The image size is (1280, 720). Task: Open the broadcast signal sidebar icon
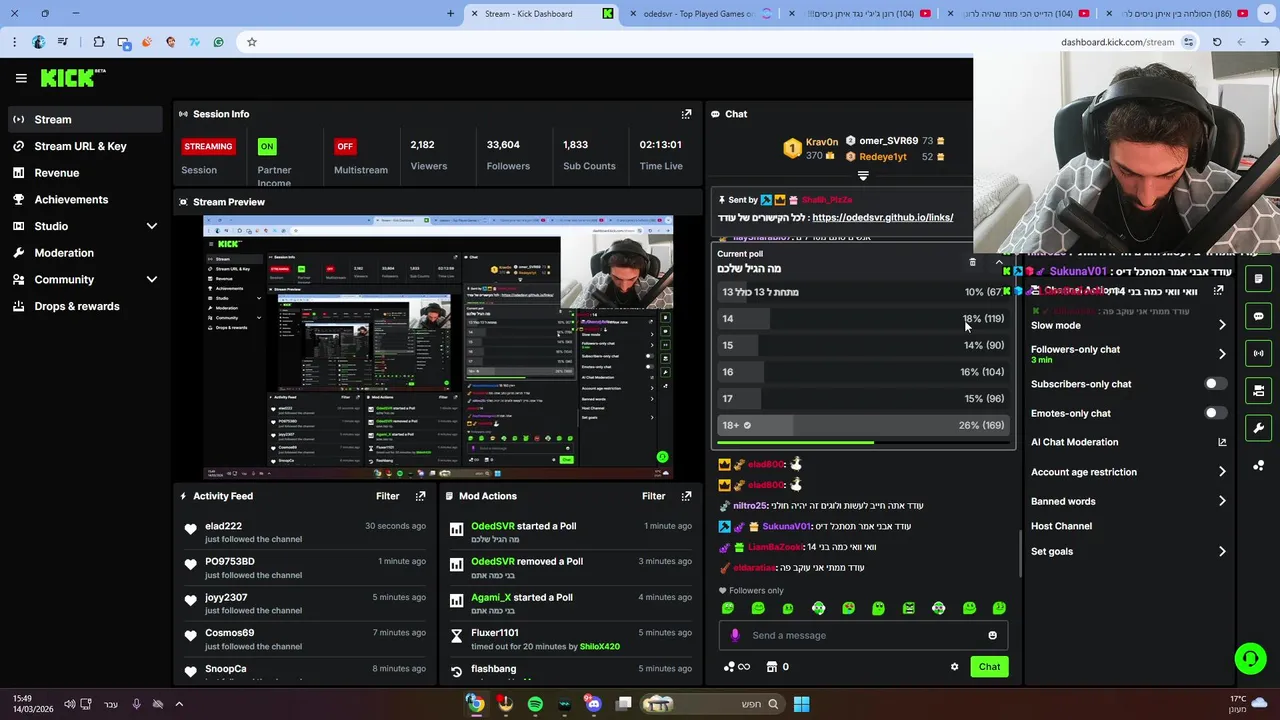click(1258, 353)
